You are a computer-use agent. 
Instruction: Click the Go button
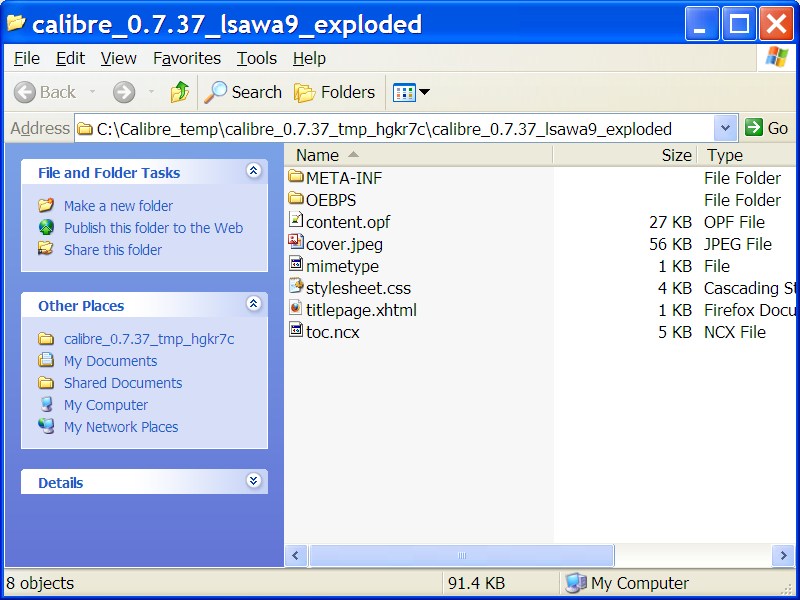[766, 128]
